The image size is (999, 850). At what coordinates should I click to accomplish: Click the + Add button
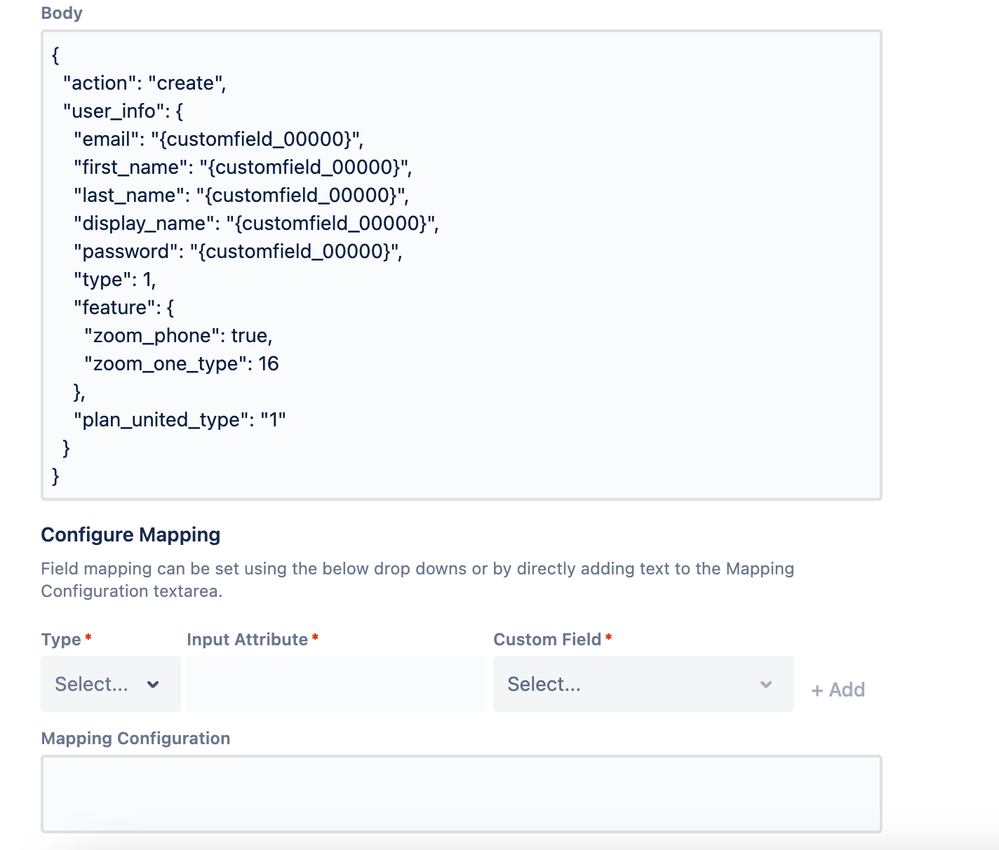838,689
